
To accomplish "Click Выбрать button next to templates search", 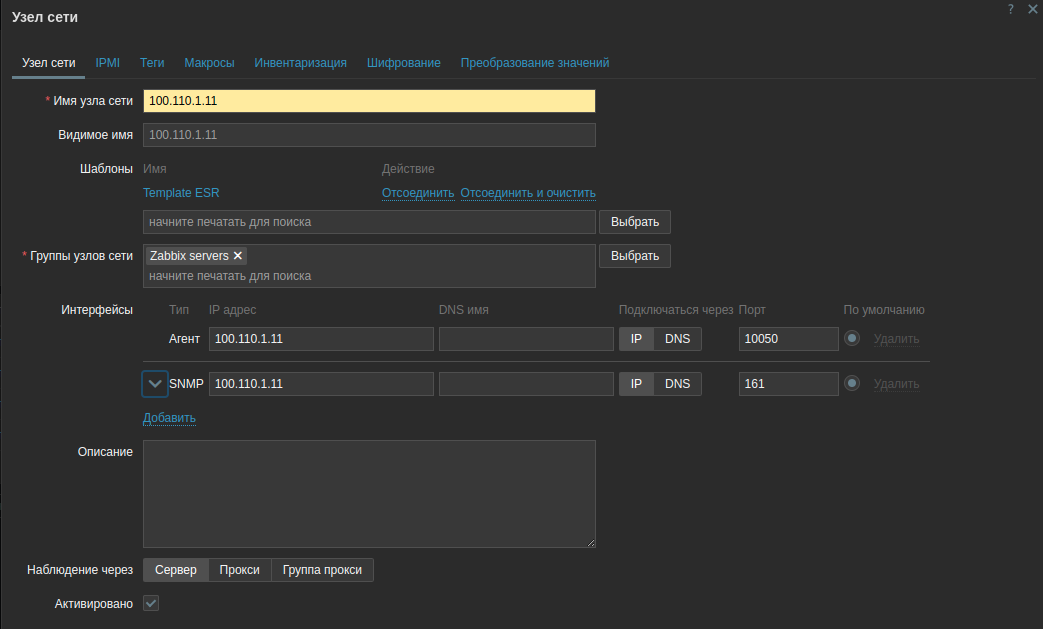I will pyautogui.click(x=634, y=222).
